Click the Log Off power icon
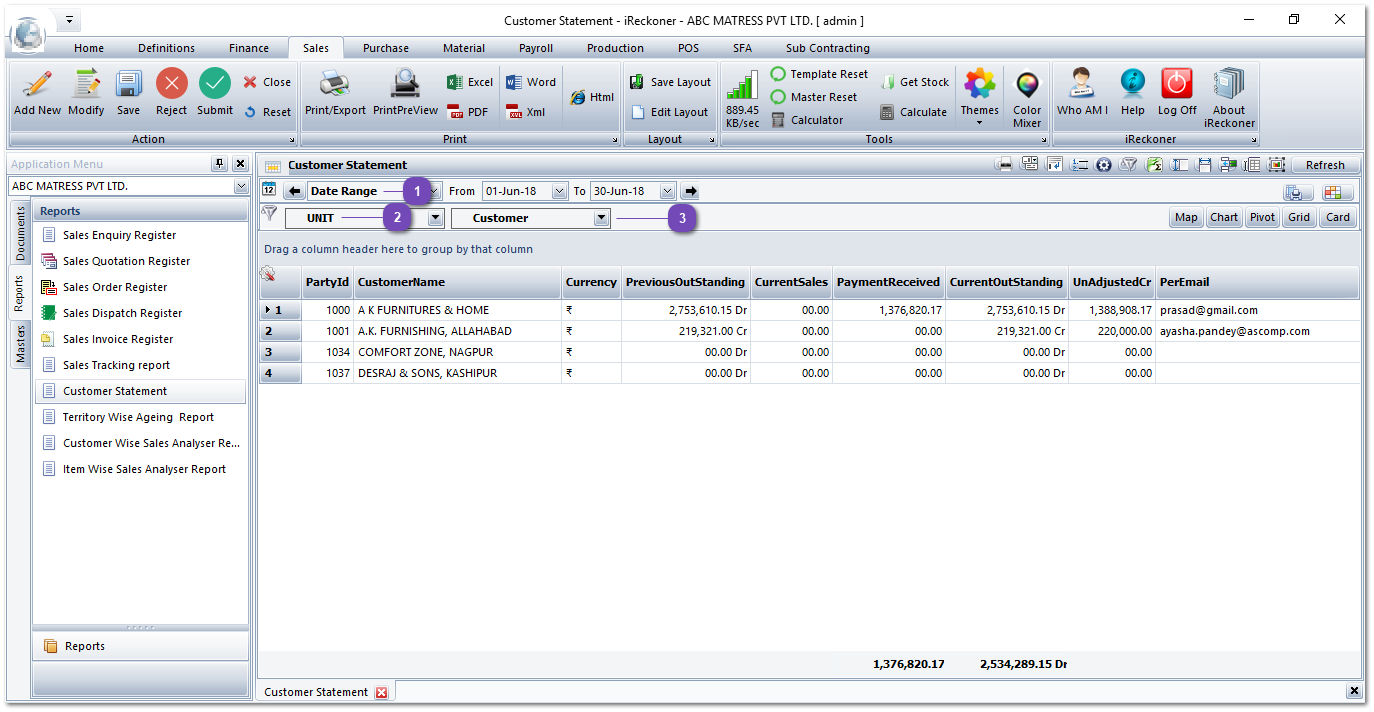1374x712 pixels. tap(1177, 85)
